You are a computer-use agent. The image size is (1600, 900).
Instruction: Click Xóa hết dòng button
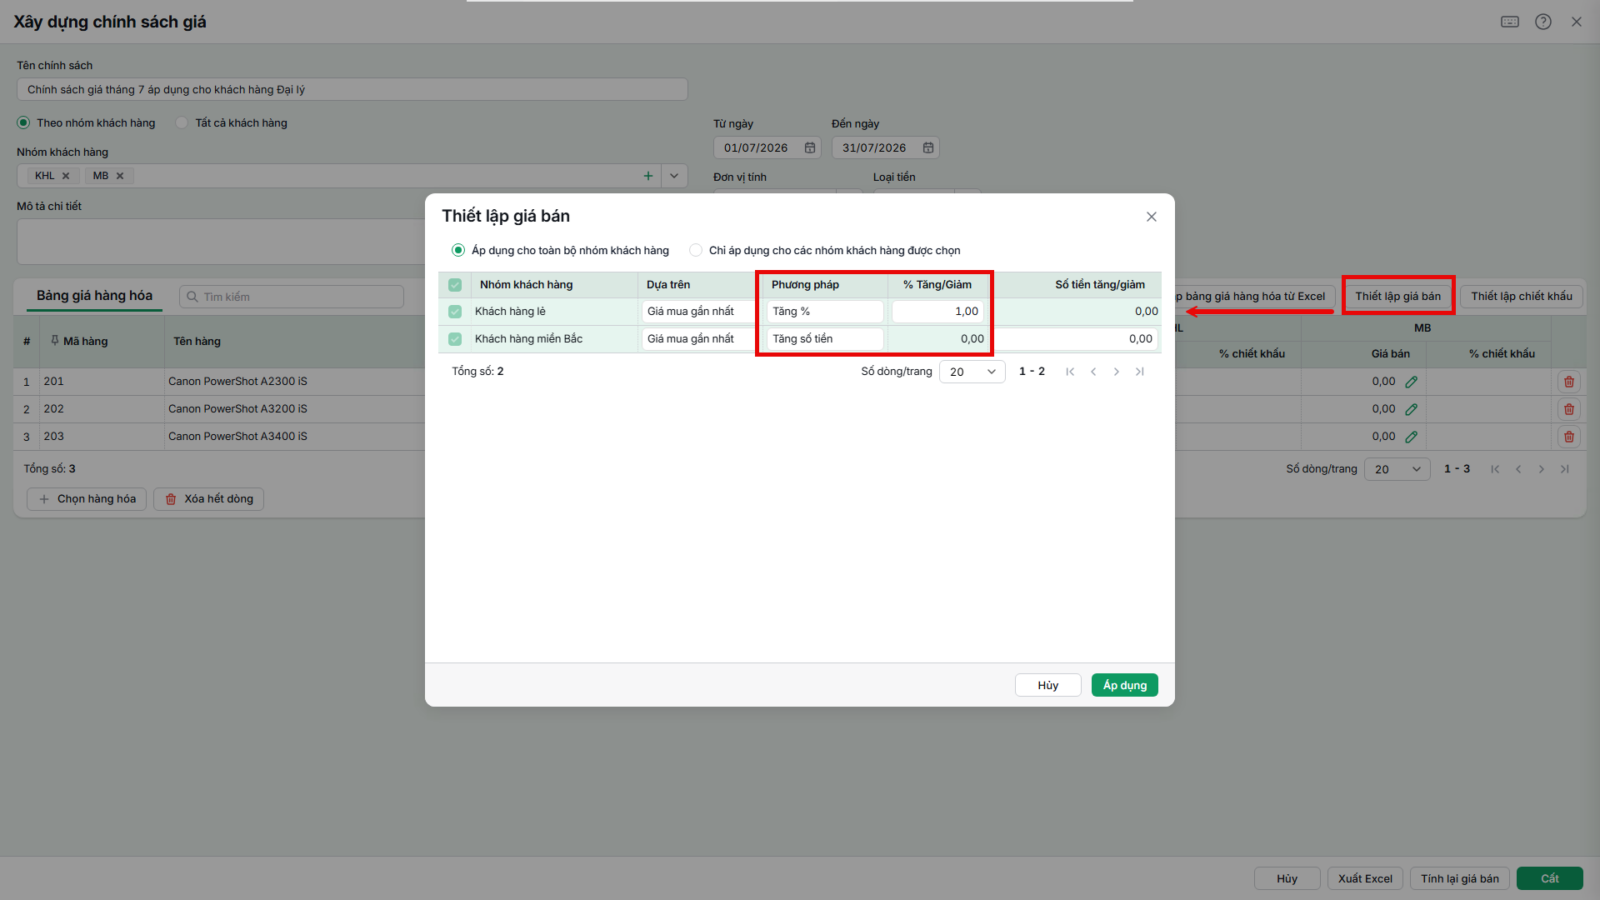tap(209, 499)
